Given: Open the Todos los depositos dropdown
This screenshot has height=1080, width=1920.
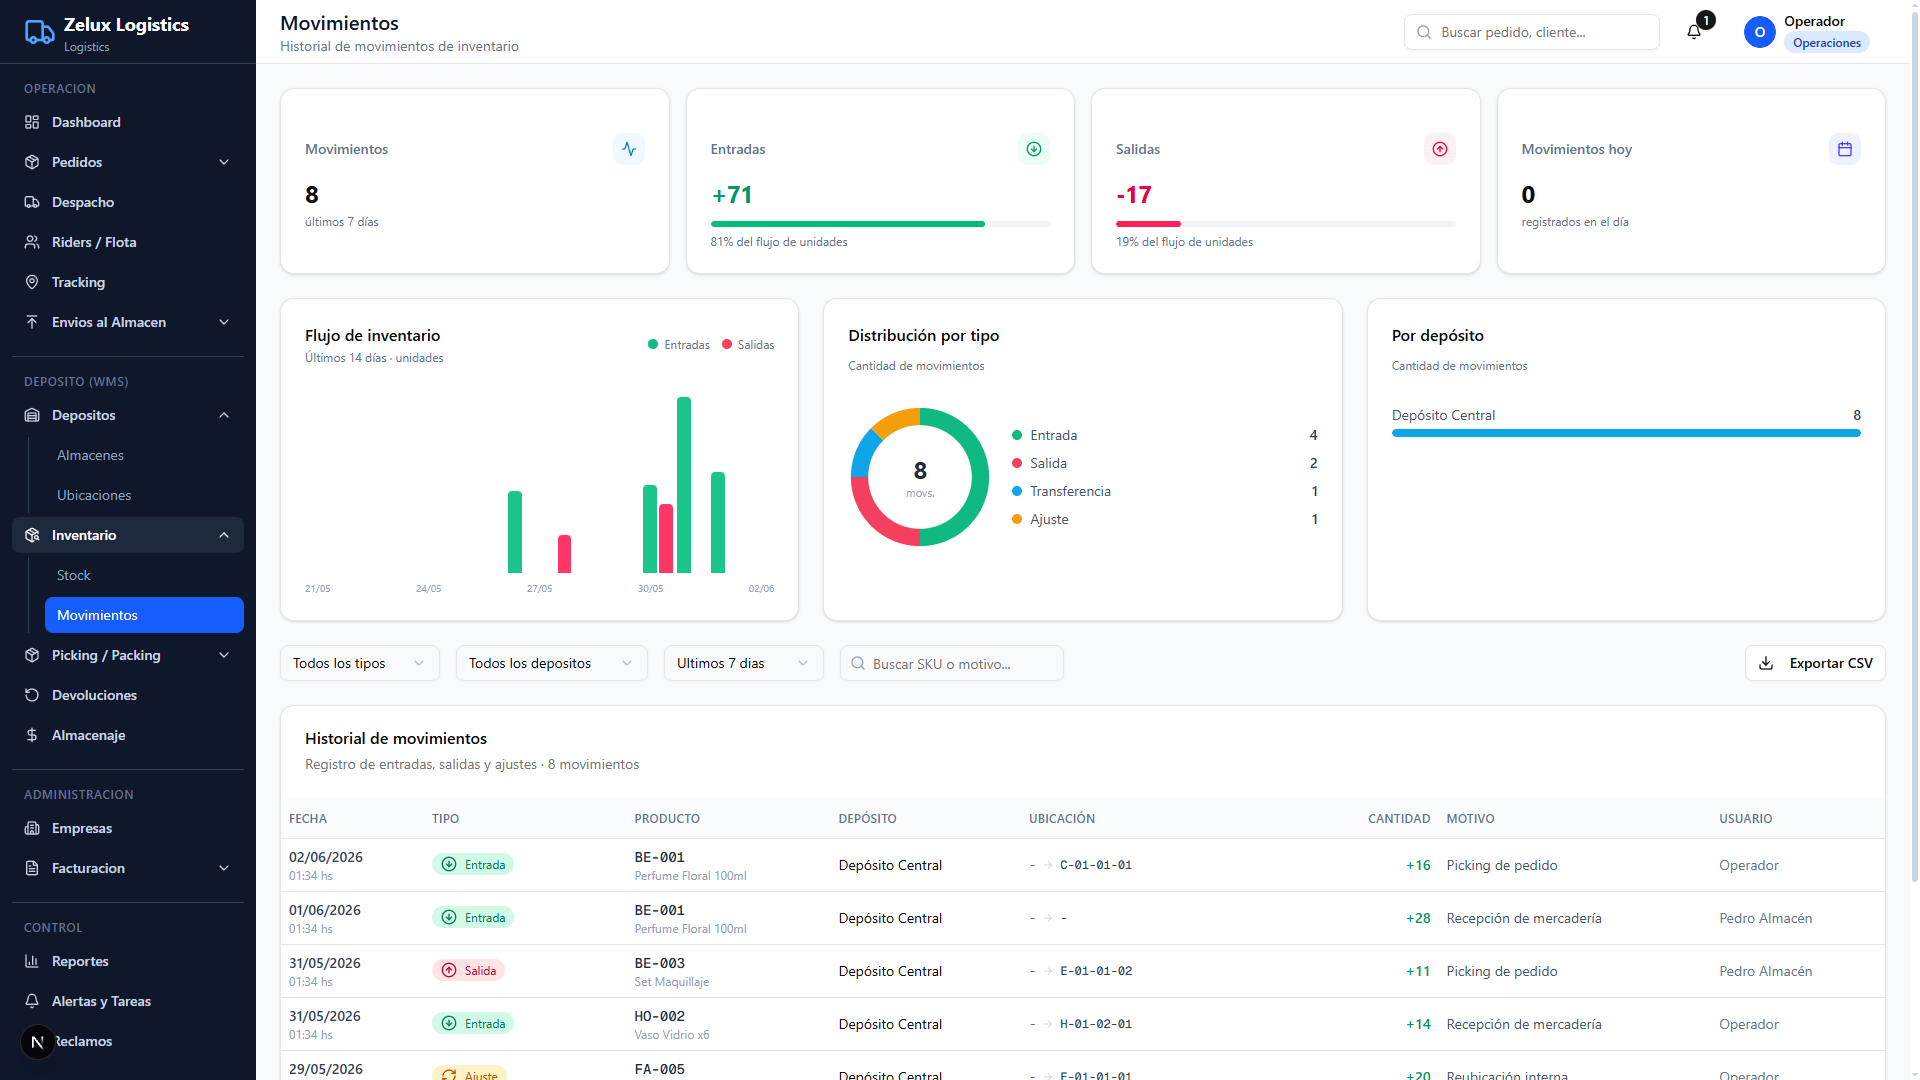Looking at the screenshot, I should (552, 663).
